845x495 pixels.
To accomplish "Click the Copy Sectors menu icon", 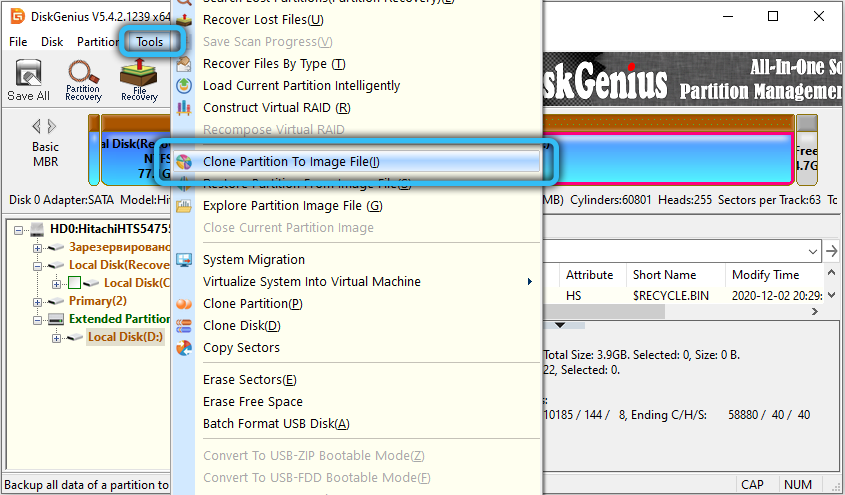I will [184, 348].
